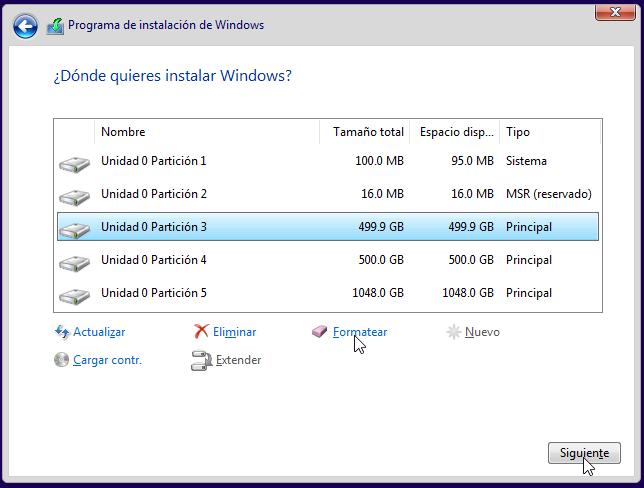The width and height of the screenshot is (644, 488).
Task: Click the Cargar contr. disc icon
Action: [x=62, y=360]
